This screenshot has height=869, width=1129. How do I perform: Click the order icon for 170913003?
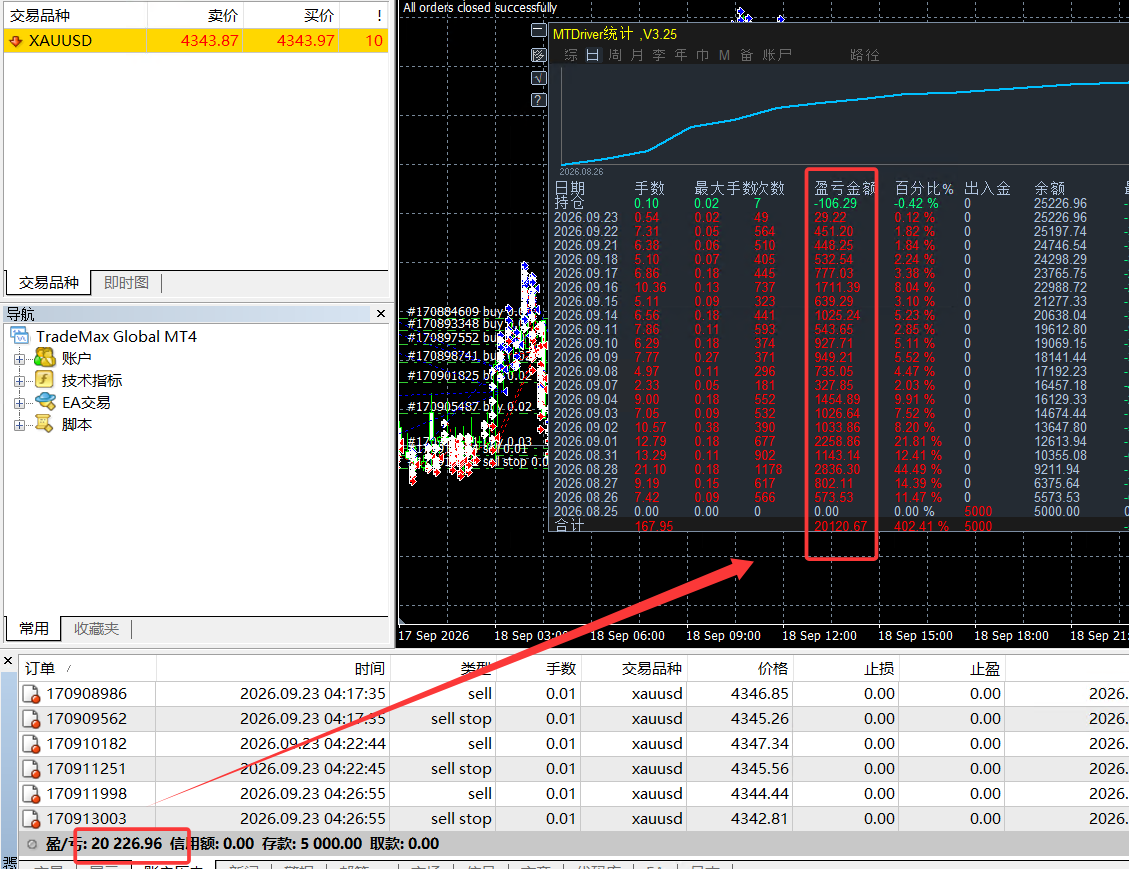point(31,819)
